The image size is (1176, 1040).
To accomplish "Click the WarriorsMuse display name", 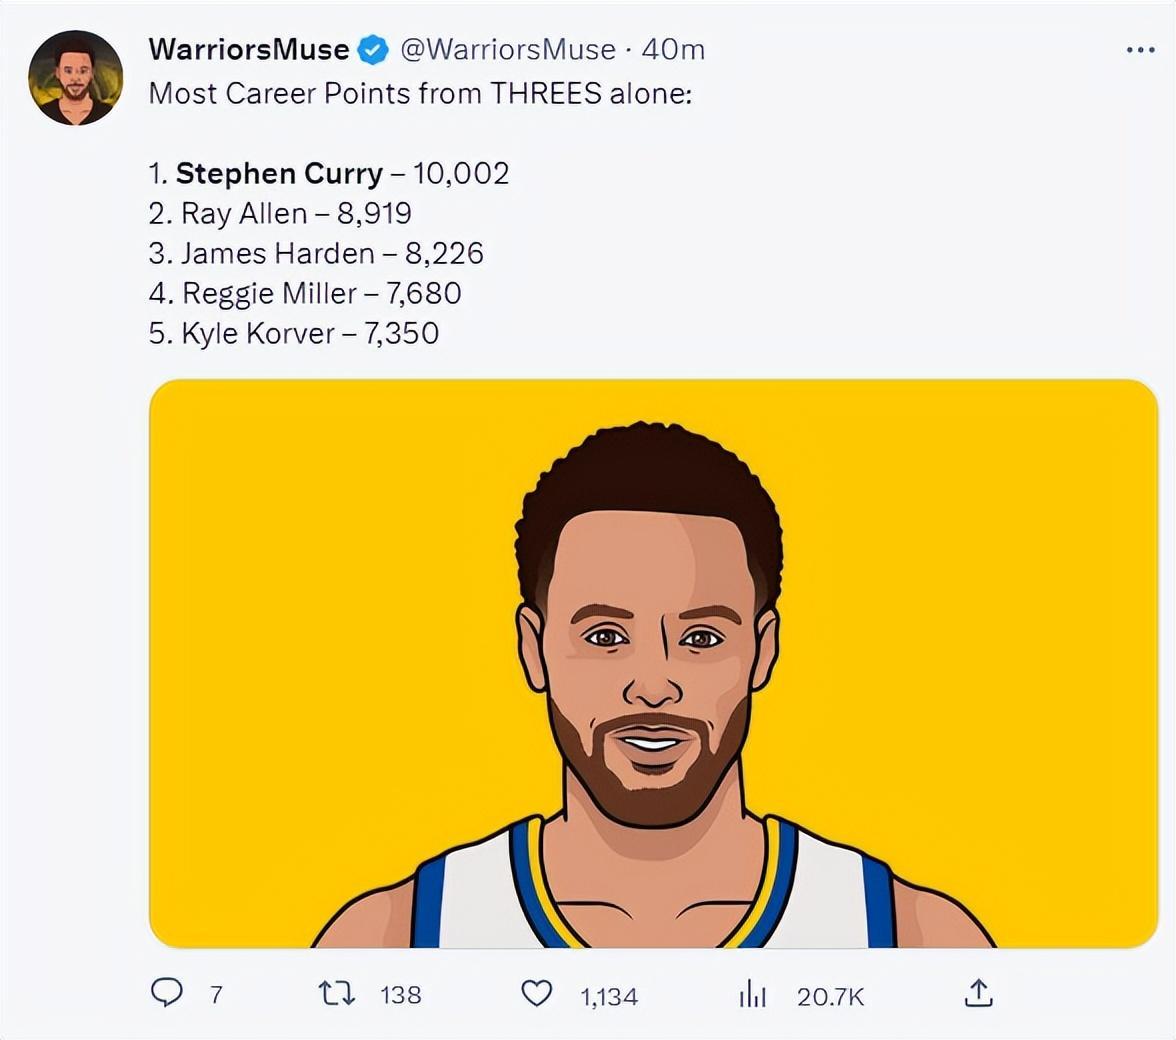I will pyautogui.click(x=249, y=49).
